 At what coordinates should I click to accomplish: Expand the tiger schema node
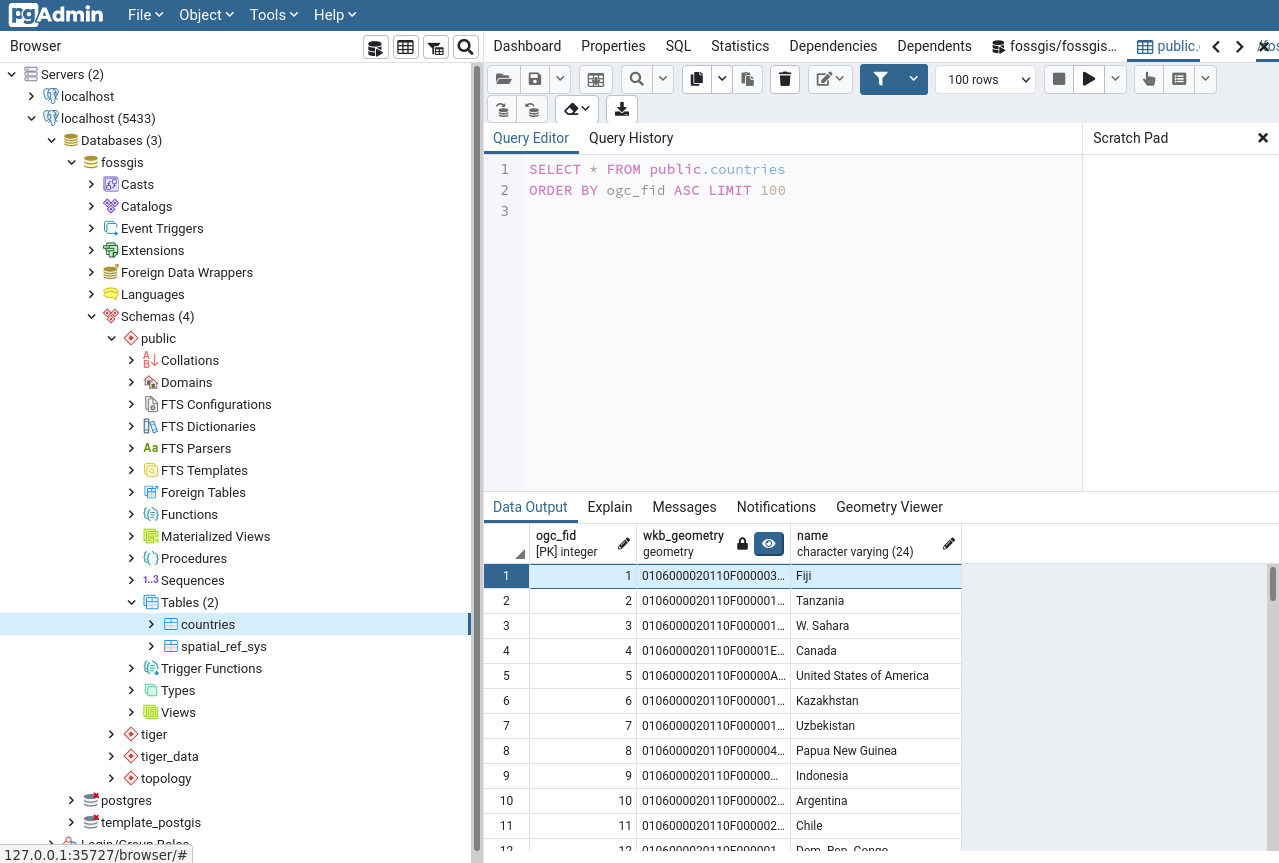point(111,734)
